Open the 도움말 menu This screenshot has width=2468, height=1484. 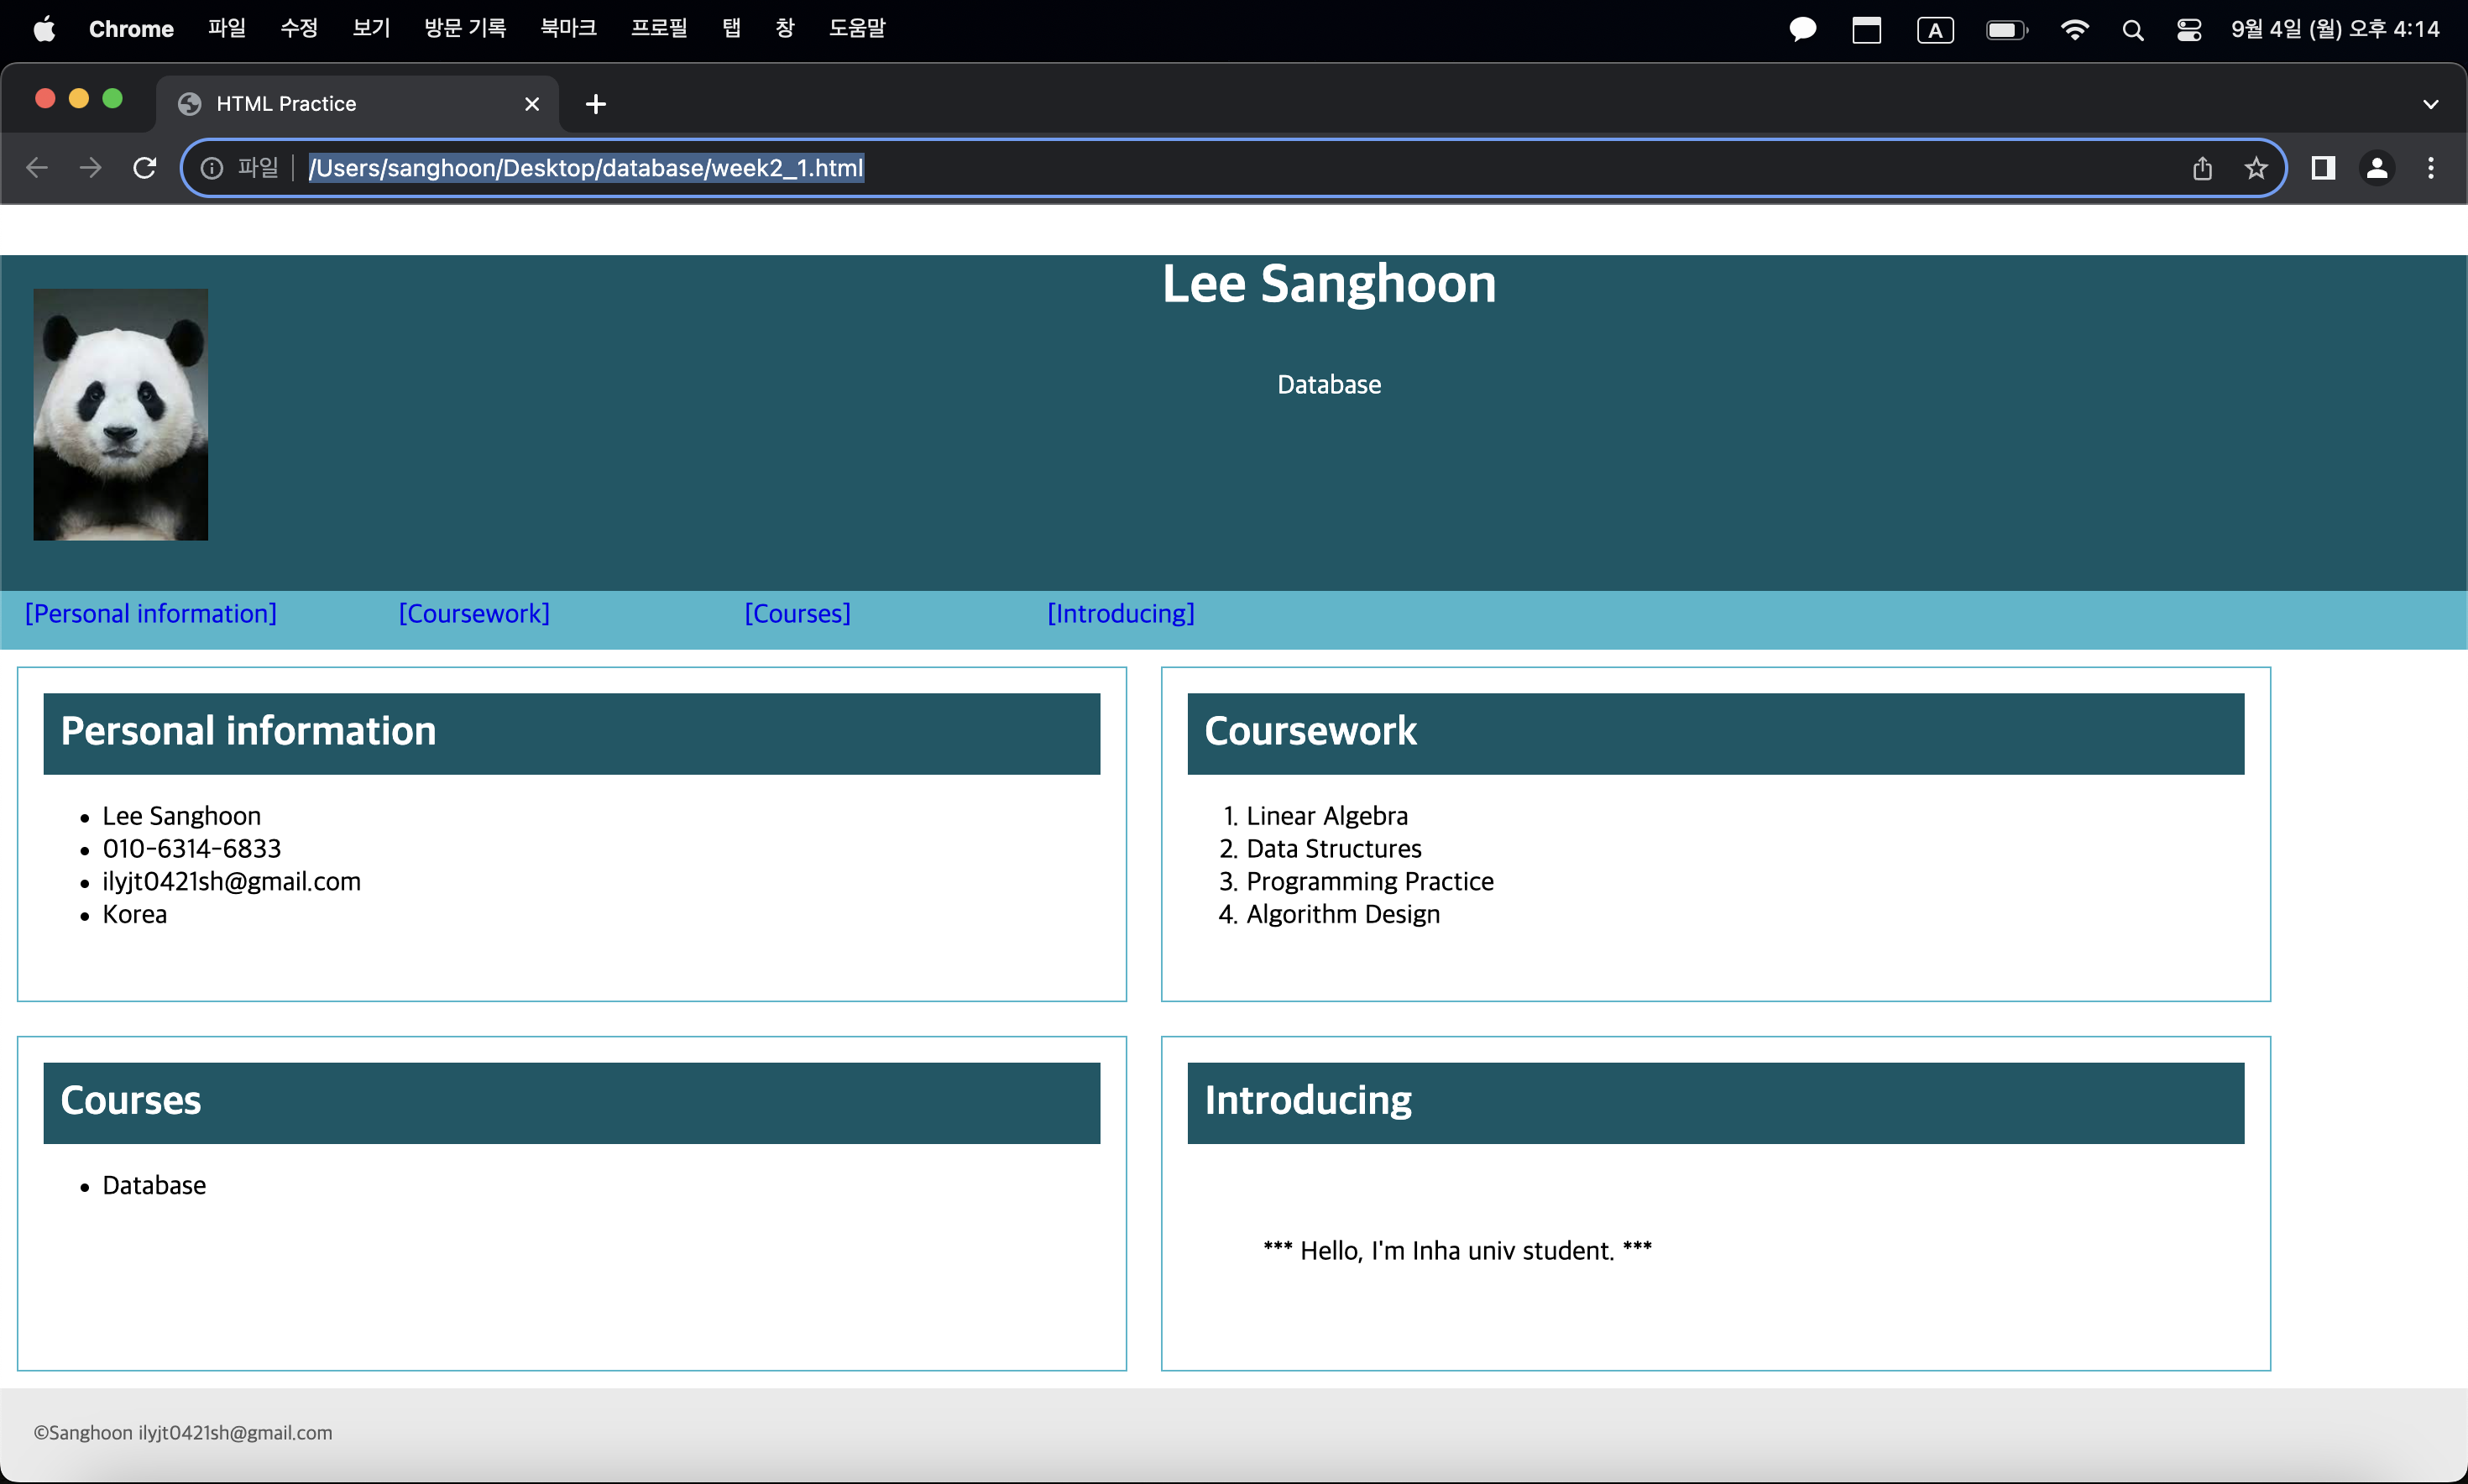coord(857,29)
